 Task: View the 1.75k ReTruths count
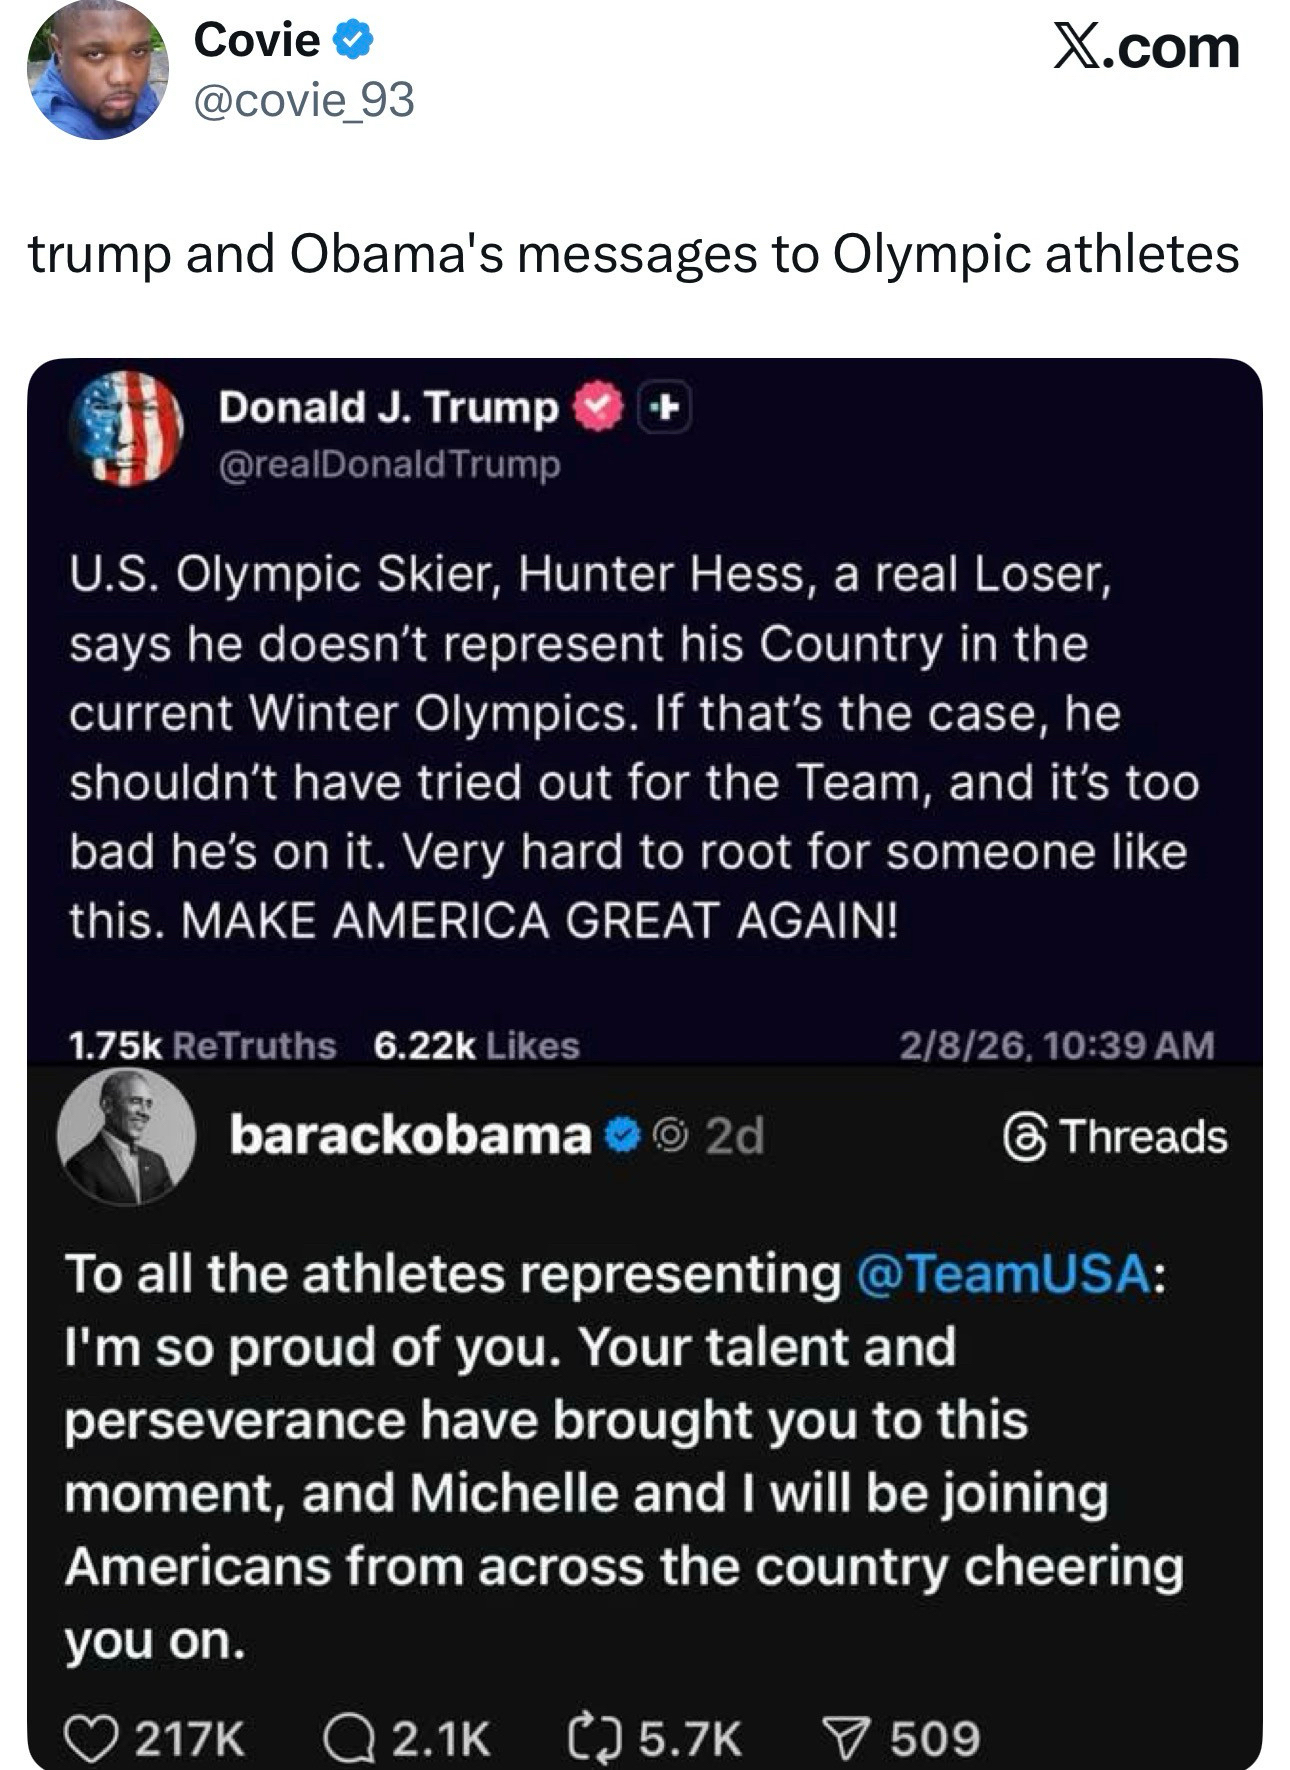tap(202, 1046)
